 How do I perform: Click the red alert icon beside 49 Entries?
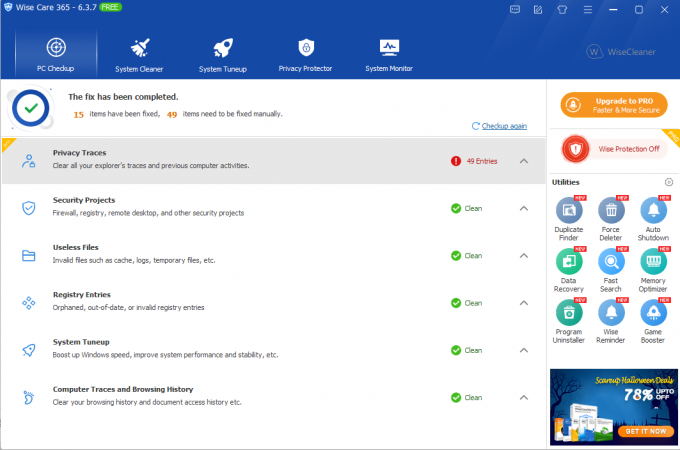456,161
